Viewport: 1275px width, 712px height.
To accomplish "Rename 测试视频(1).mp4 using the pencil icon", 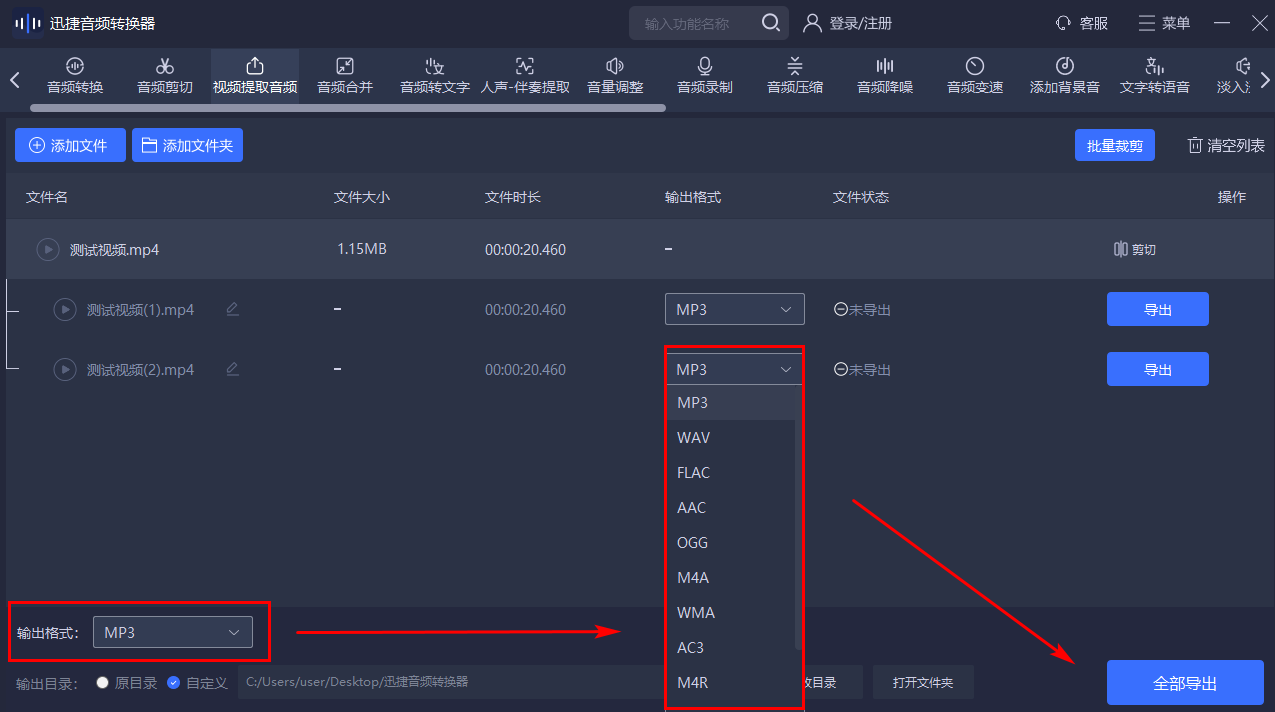I will pos(232,309).
